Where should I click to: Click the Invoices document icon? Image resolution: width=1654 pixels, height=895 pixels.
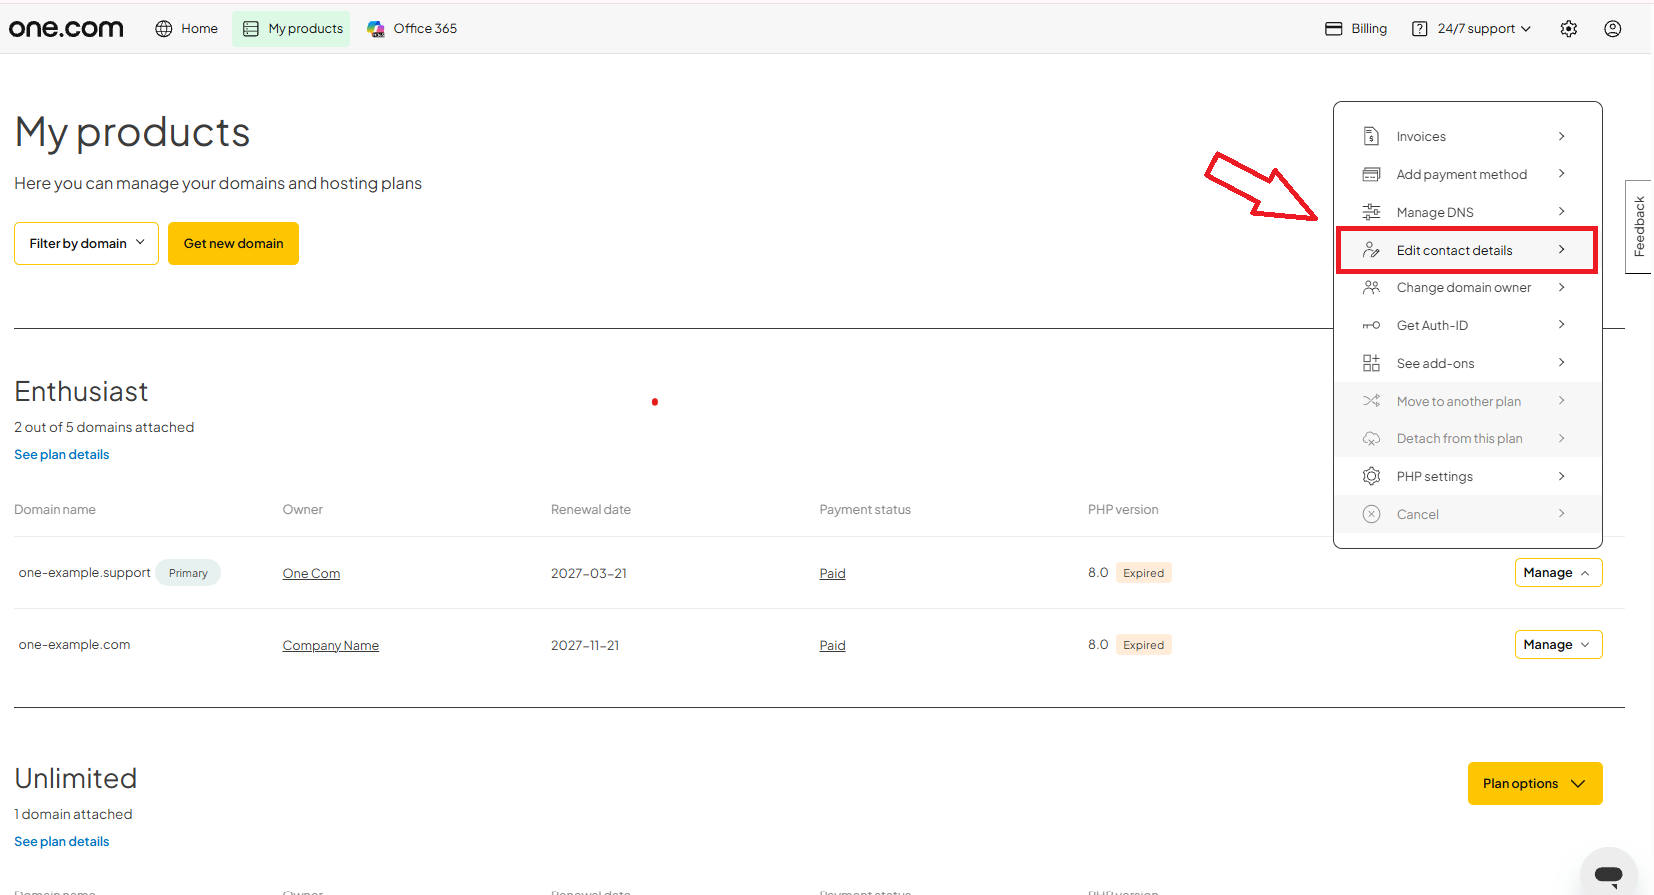(1371, 136)
